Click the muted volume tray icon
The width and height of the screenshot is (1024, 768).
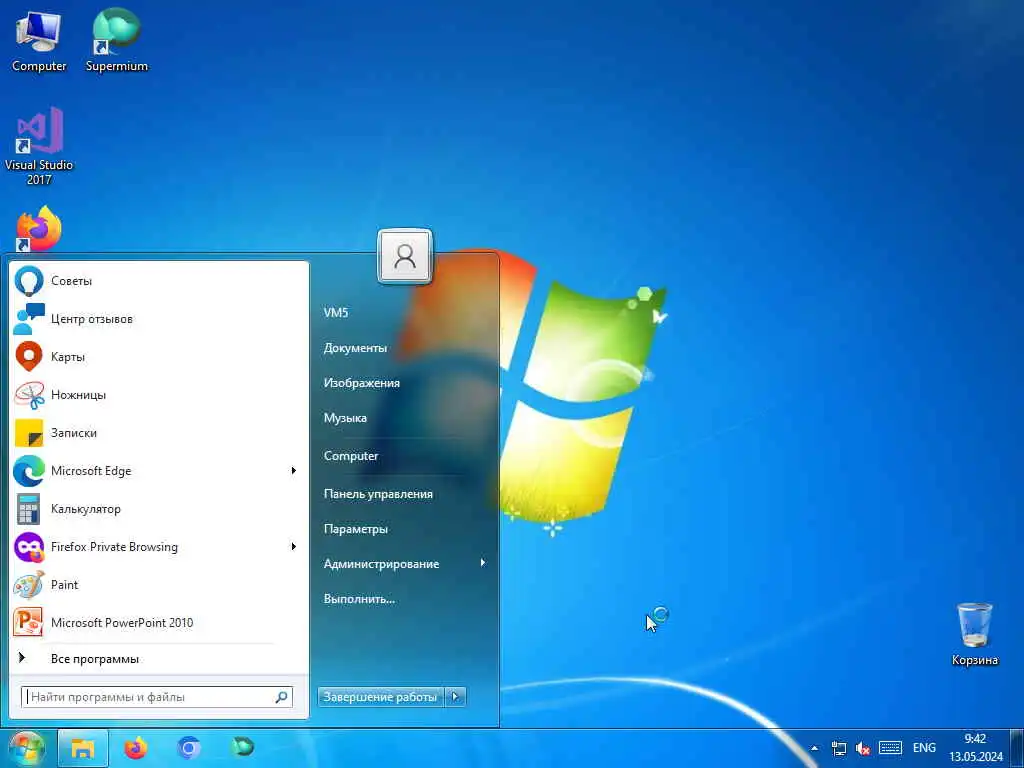coord(863,748)
